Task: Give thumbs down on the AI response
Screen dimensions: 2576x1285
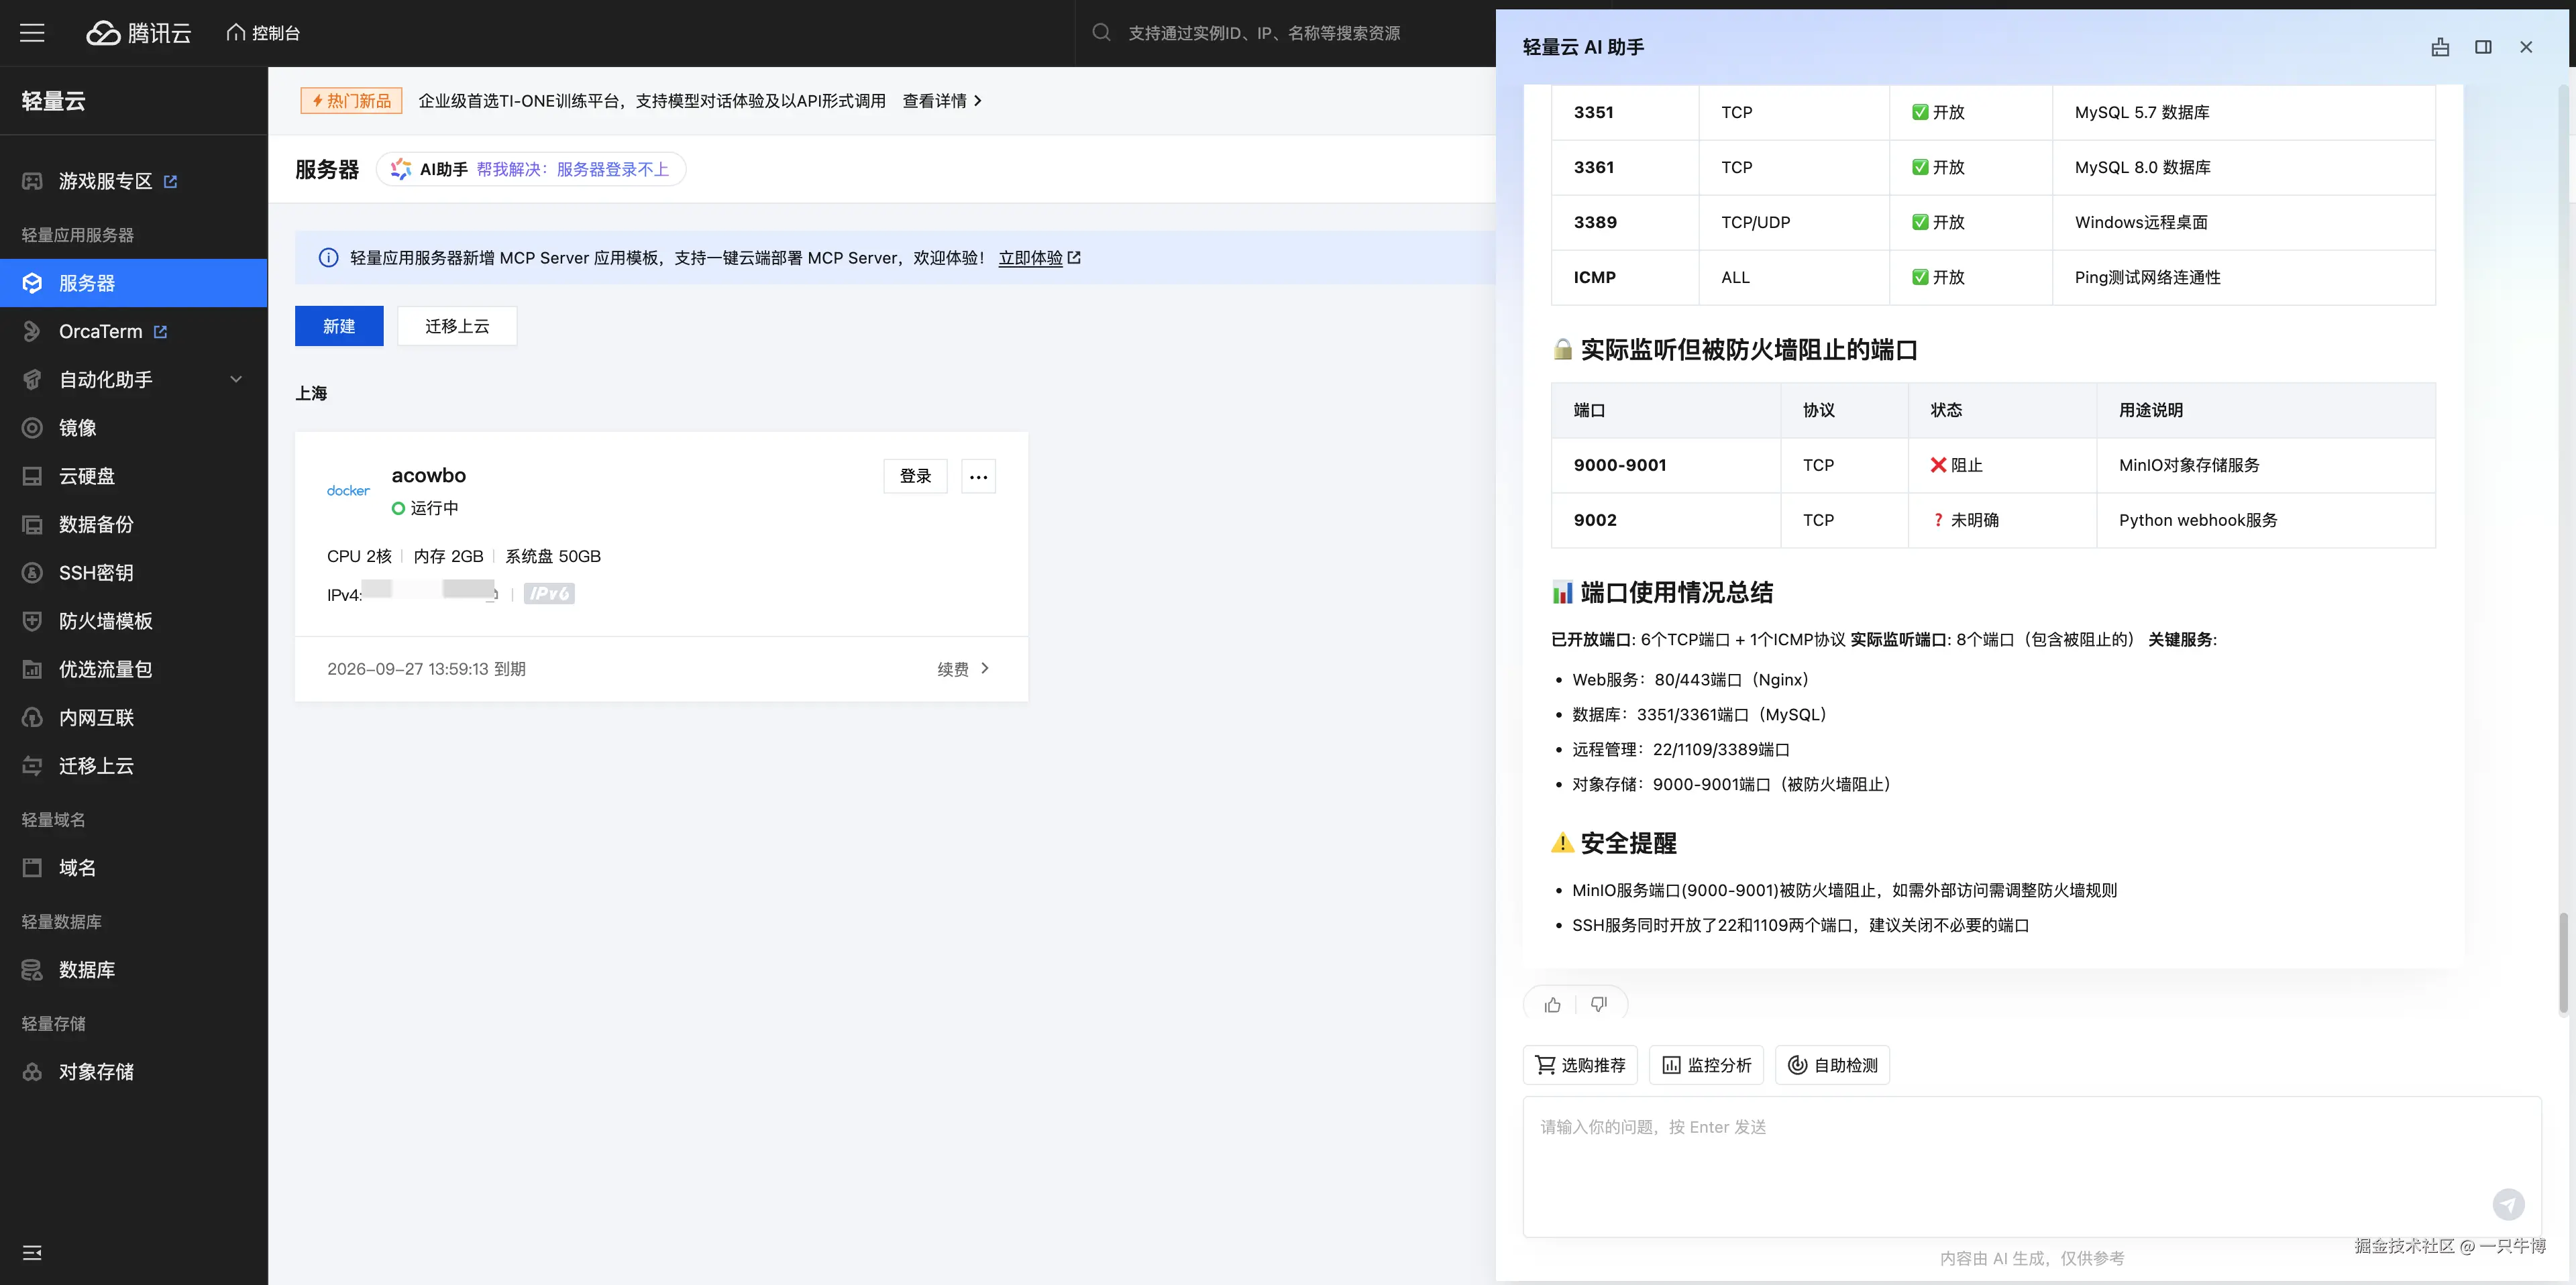Action: [1598, 1004]
